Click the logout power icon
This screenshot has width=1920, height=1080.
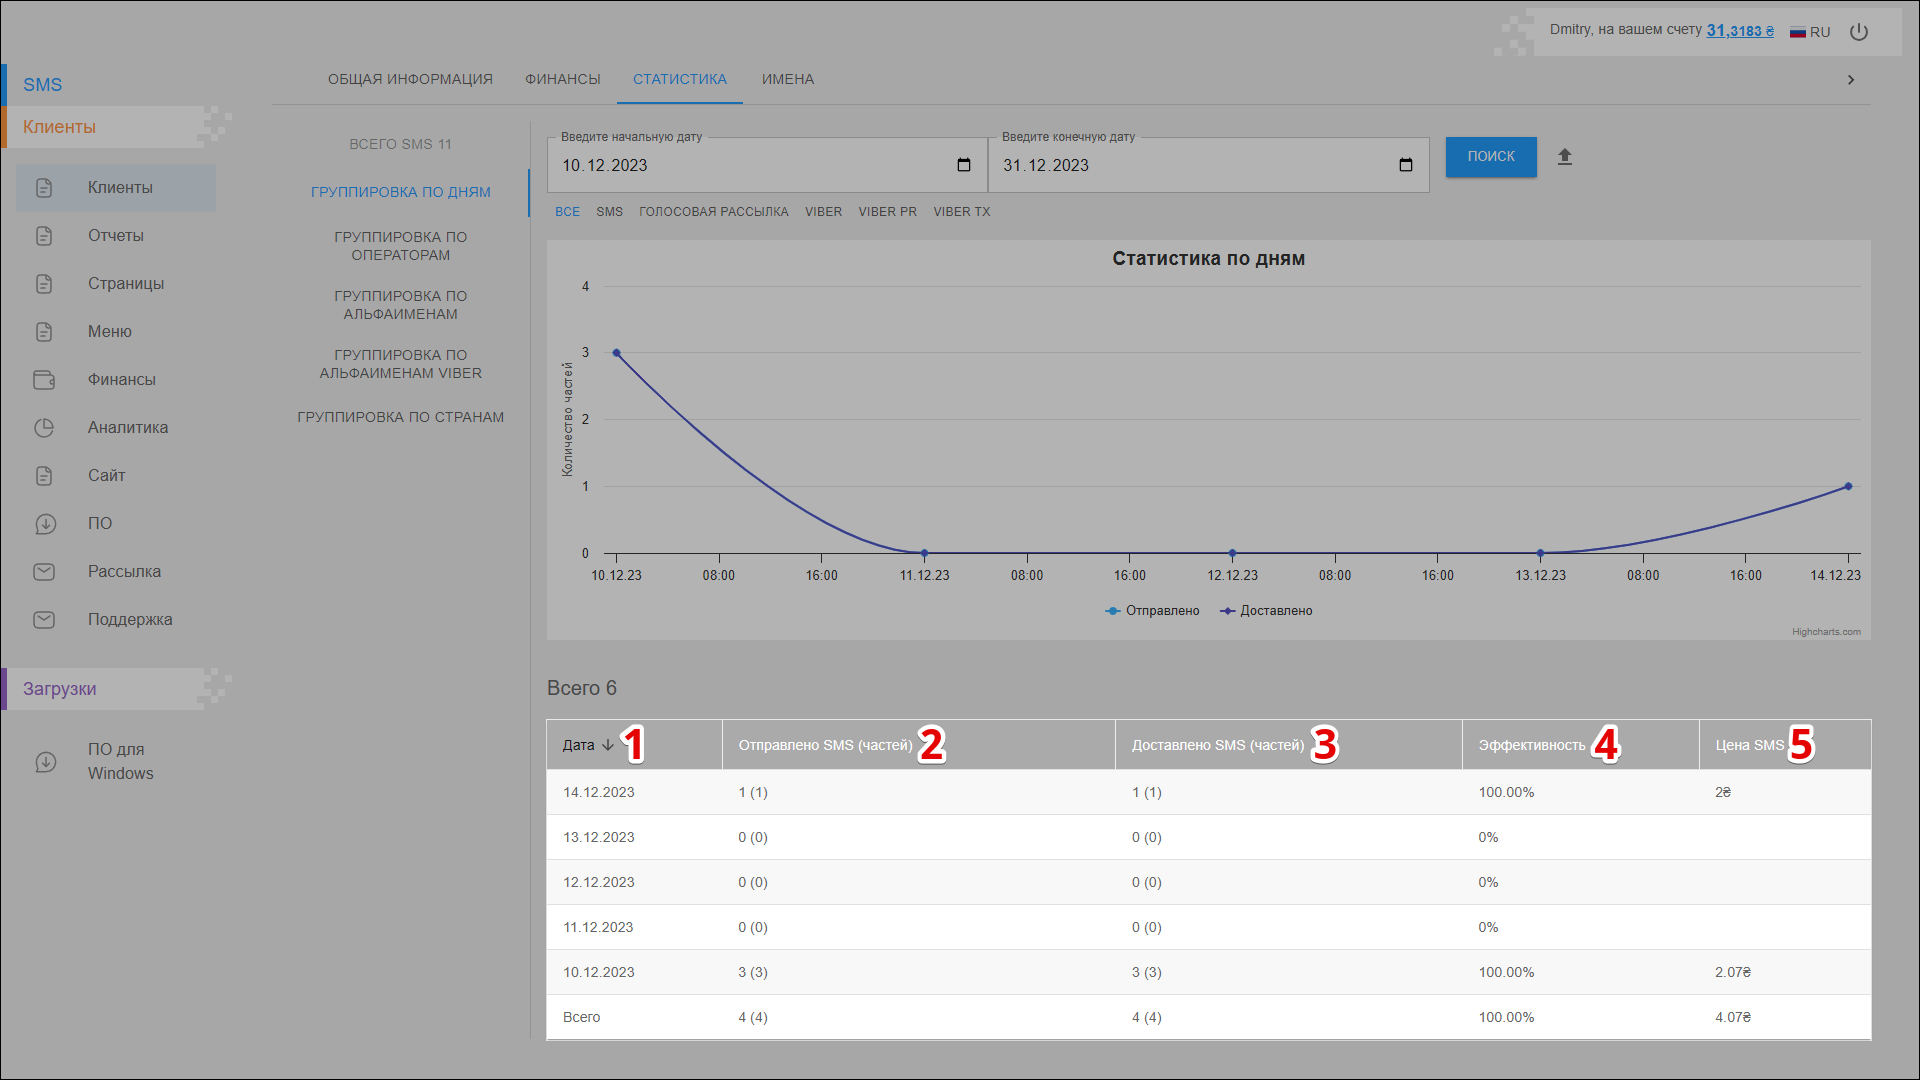click(x=1859, y=32)
